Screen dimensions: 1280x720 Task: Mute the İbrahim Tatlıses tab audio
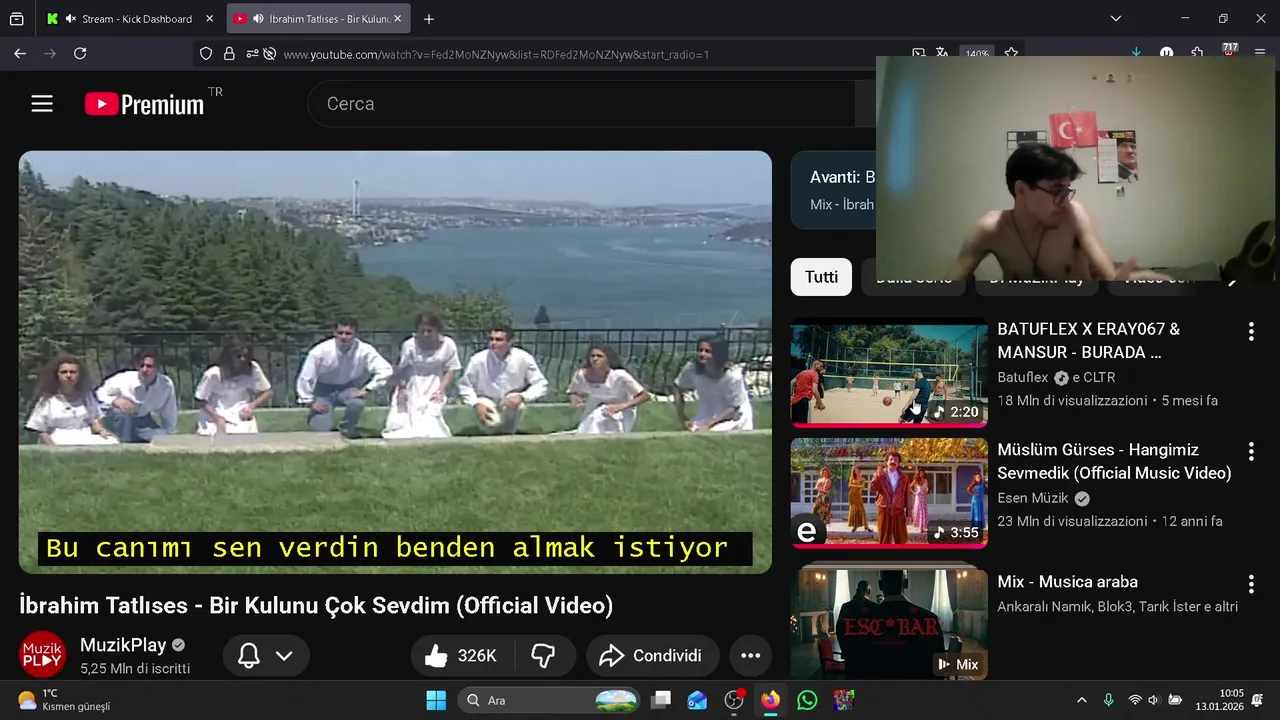click(259, 19)
